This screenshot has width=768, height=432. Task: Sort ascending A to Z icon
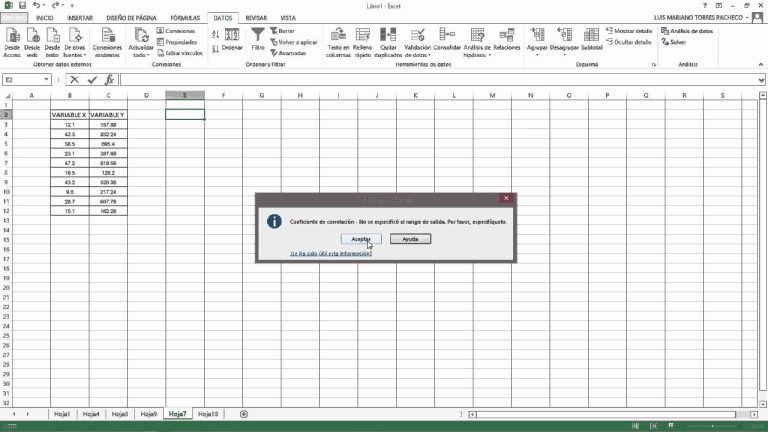[216, 34]
